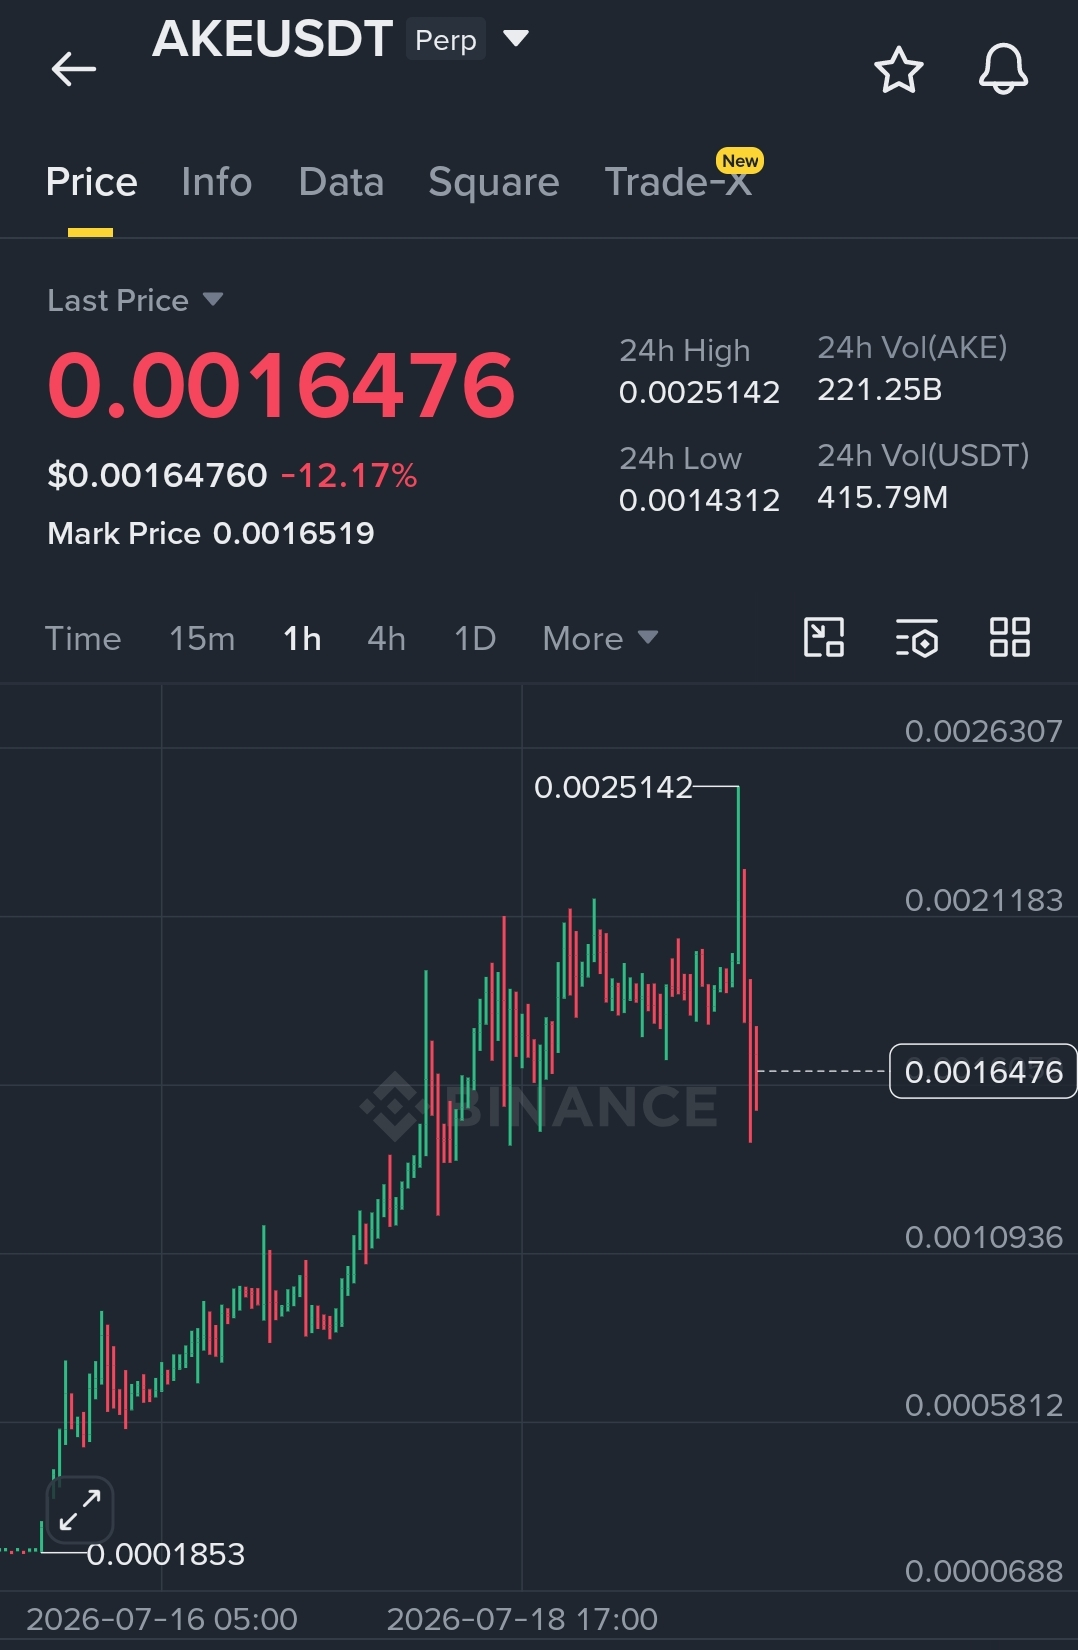Tap the 0.0021183 price axis label
The height and width of the screenshot is (1650, 1078).
983,900
